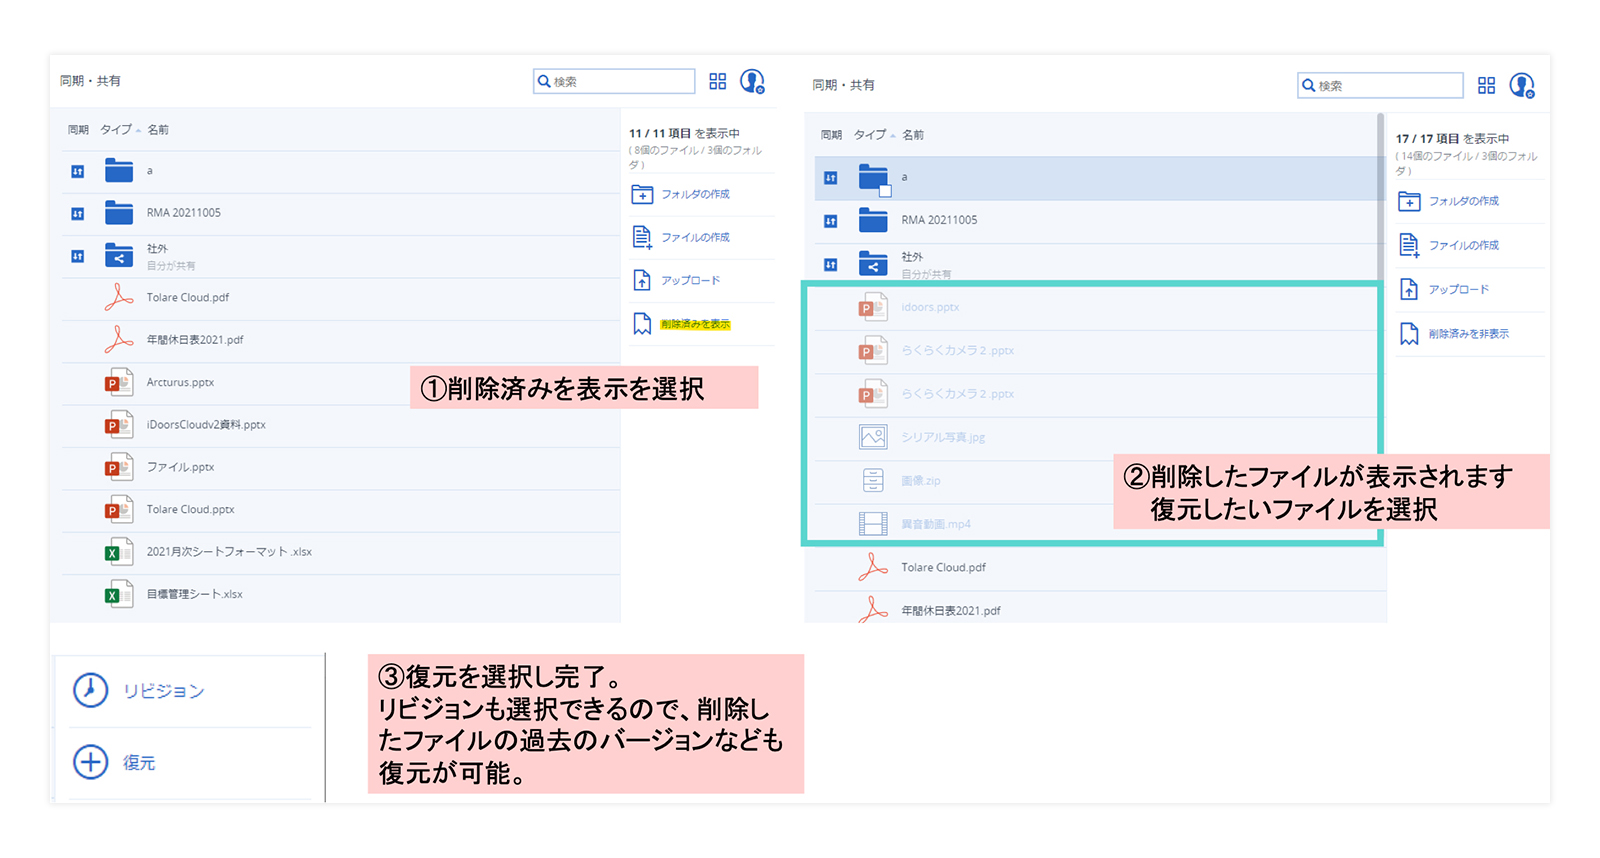Open Arcturus.pptx file

click(180, 383)
